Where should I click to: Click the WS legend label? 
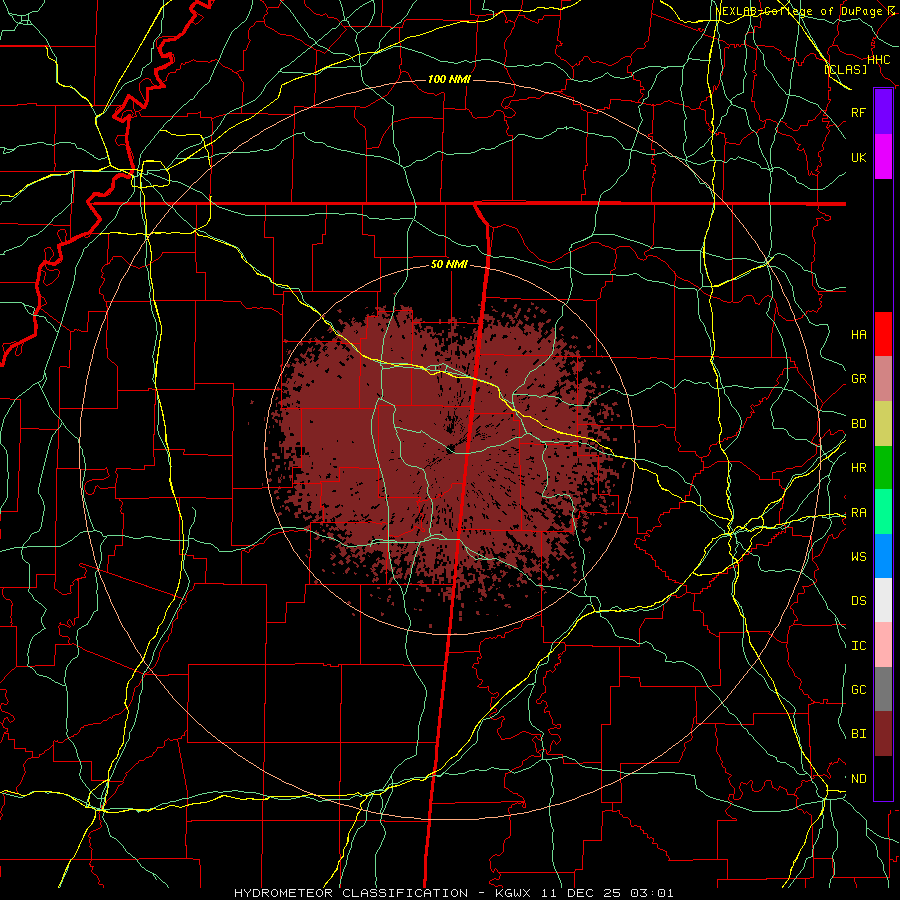pyautogui.click(x=858, y=556)
